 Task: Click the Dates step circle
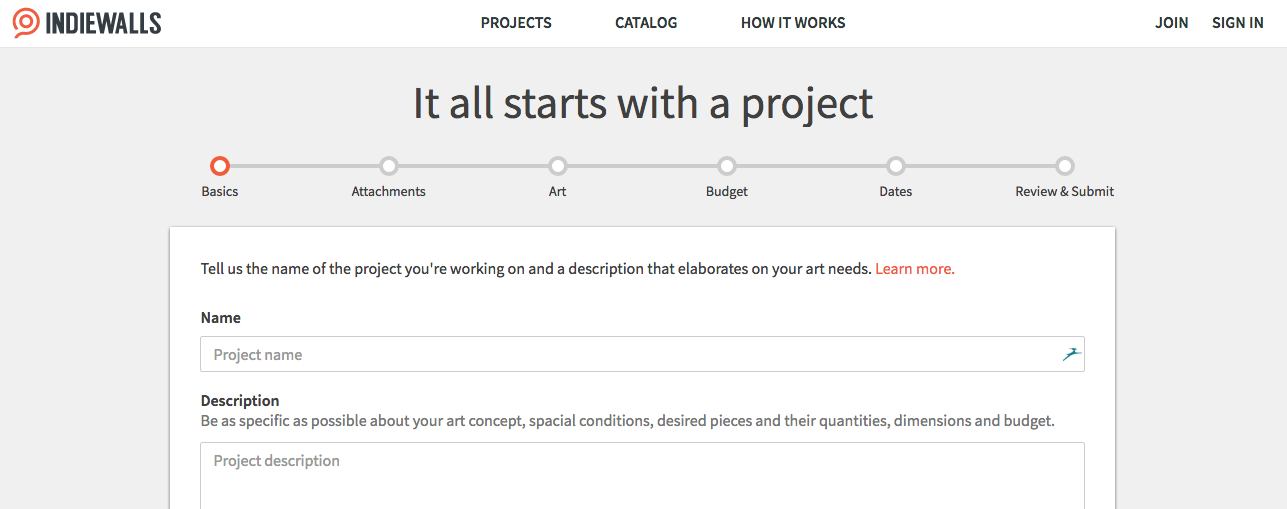(896, 166)
